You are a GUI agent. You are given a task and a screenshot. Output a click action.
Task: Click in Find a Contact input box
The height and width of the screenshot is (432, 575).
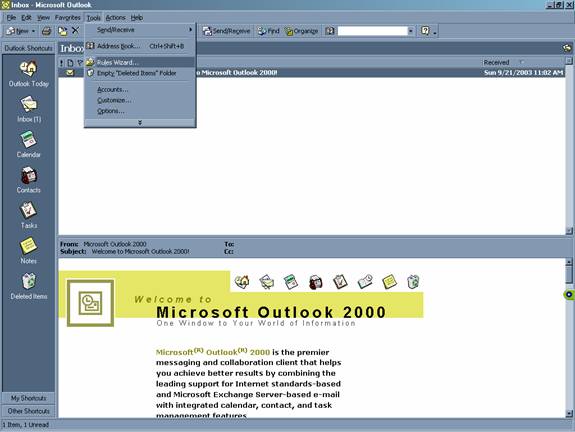click(x=372, y=31)
